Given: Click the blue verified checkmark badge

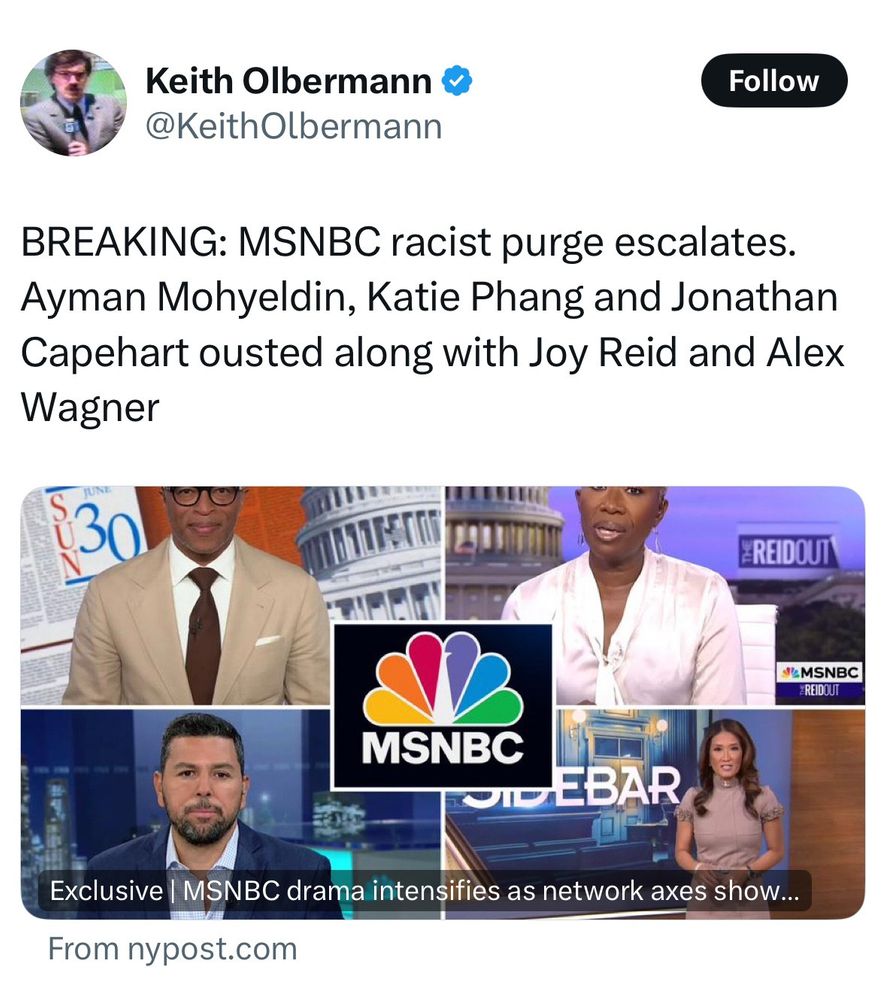Looking at the screenshot, I should 457,81.
